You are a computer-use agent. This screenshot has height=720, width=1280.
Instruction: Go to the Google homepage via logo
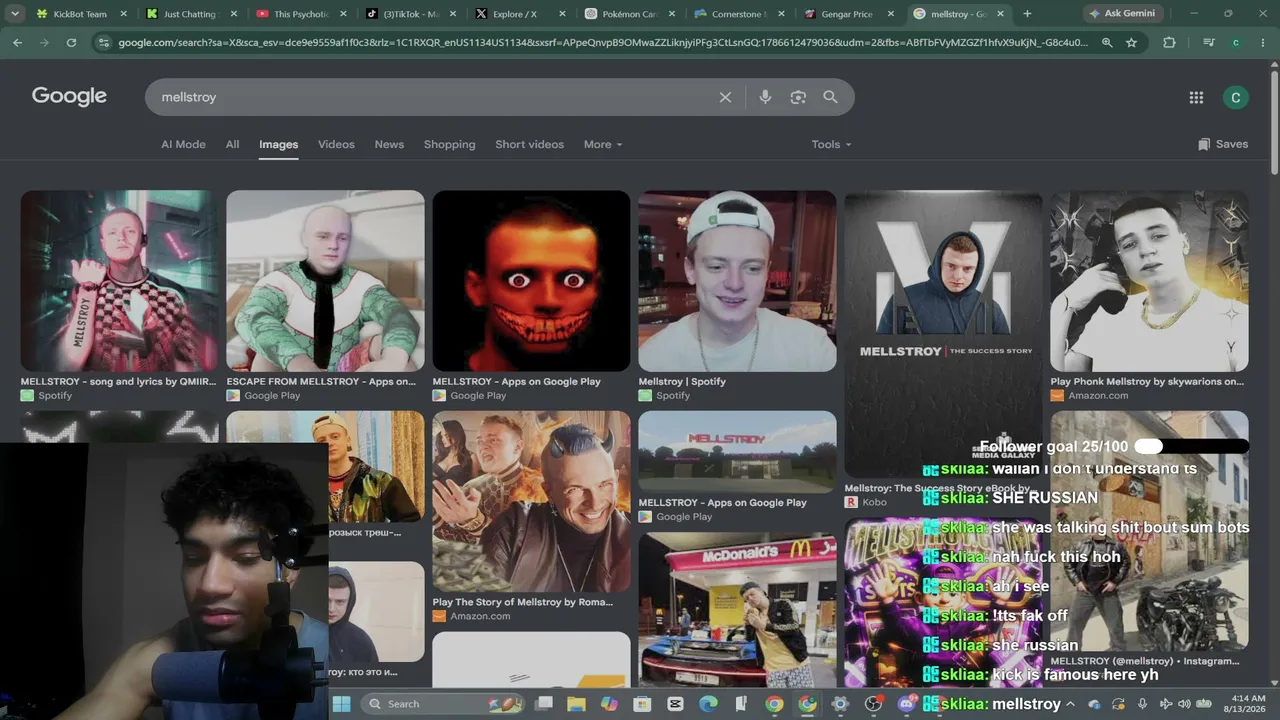tap(69, 96)
